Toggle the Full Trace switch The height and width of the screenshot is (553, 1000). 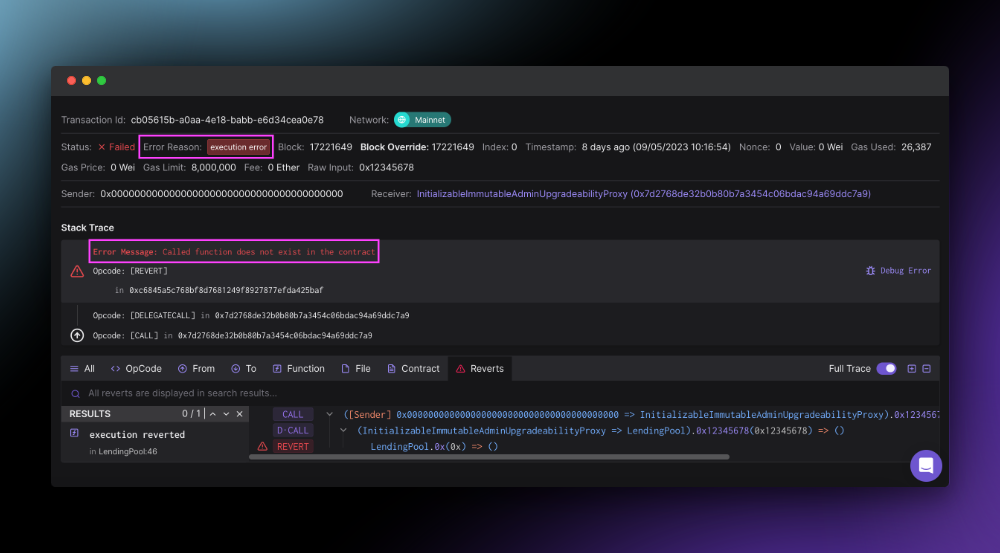tap(886, 369)
